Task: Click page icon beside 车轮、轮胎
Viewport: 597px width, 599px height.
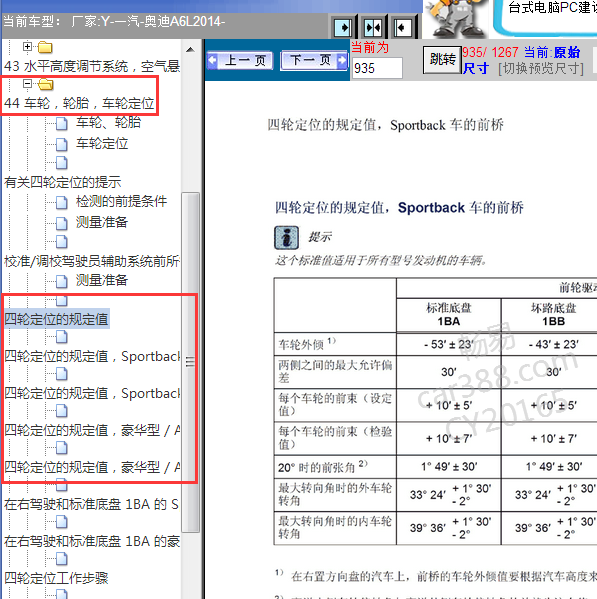Action: (61, 123)
